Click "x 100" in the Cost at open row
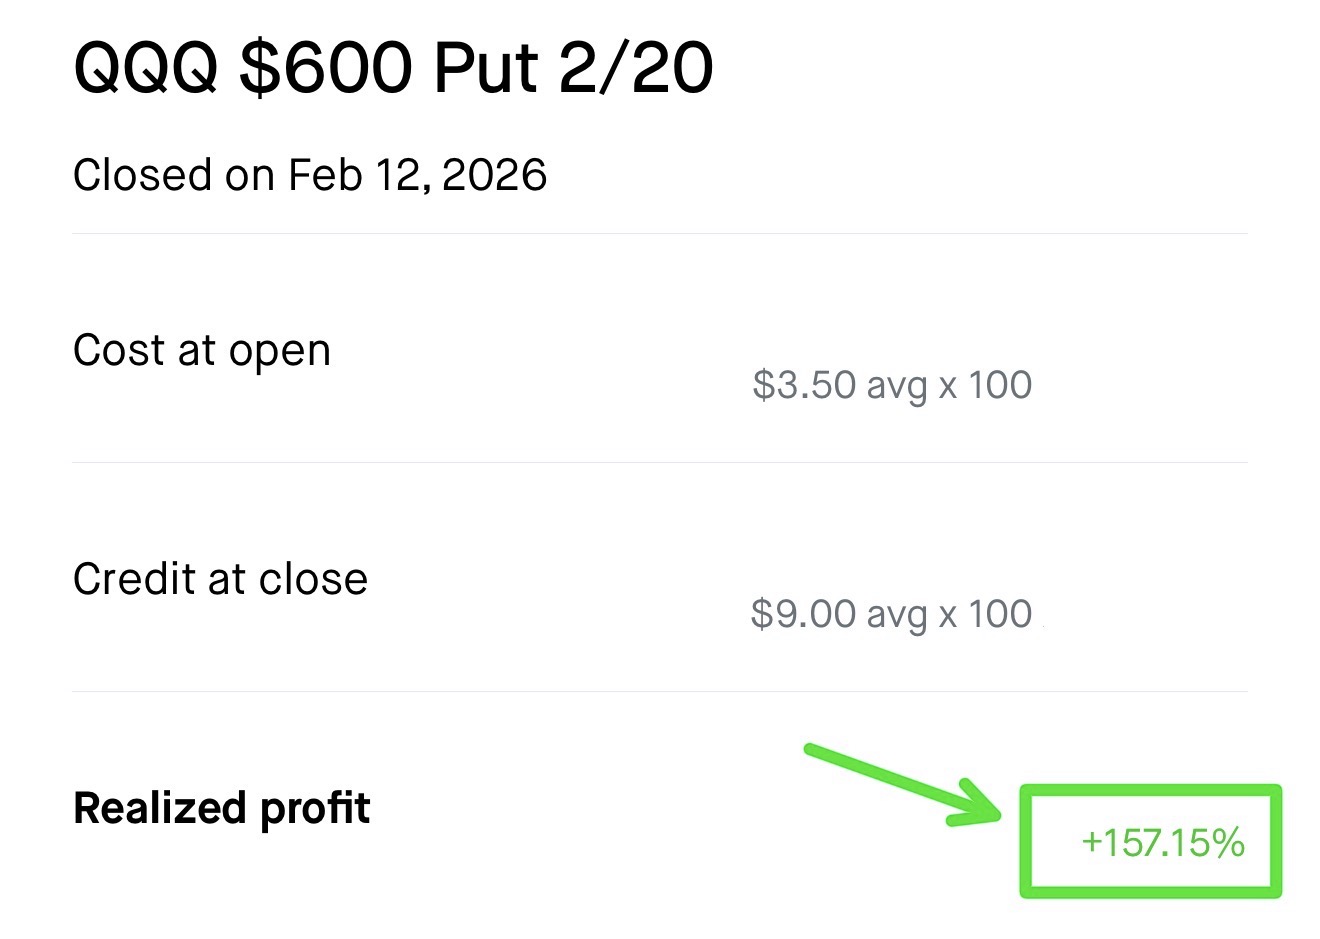This screenshot has height=939, width=1320. coord(985,385)
